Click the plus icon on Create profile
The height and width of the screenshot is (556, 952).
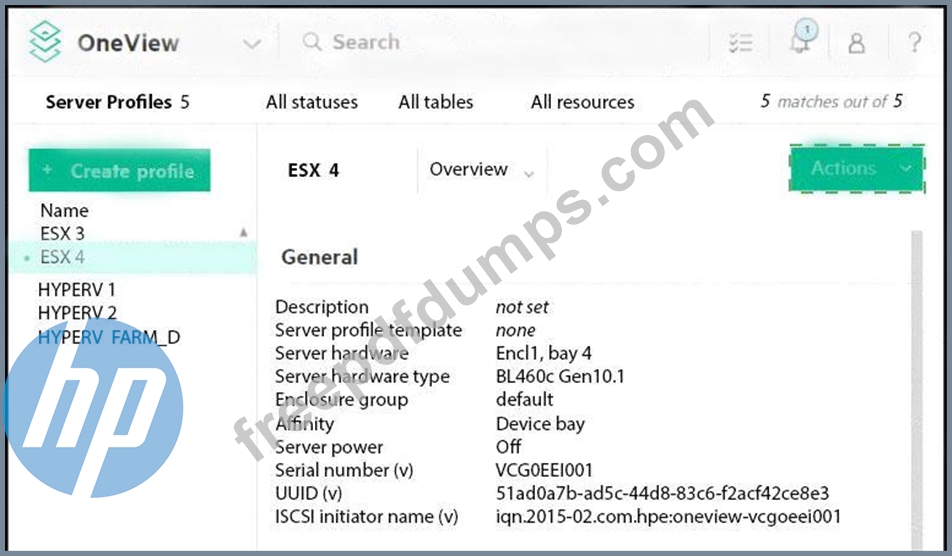47,170
